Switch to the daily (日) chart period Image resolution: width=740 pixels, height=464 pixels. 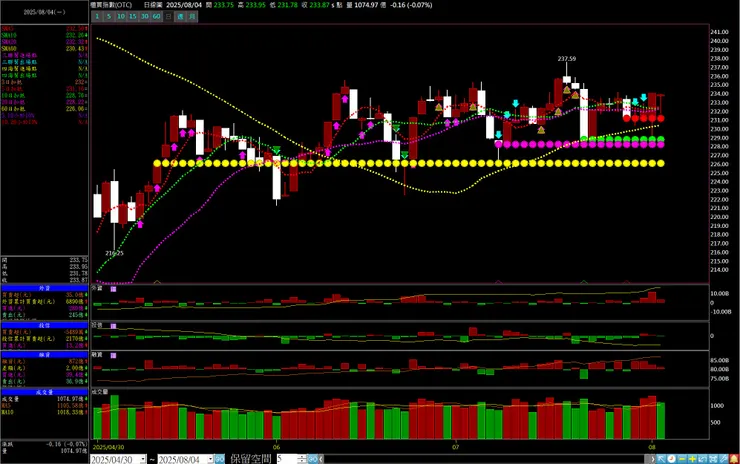168,17
